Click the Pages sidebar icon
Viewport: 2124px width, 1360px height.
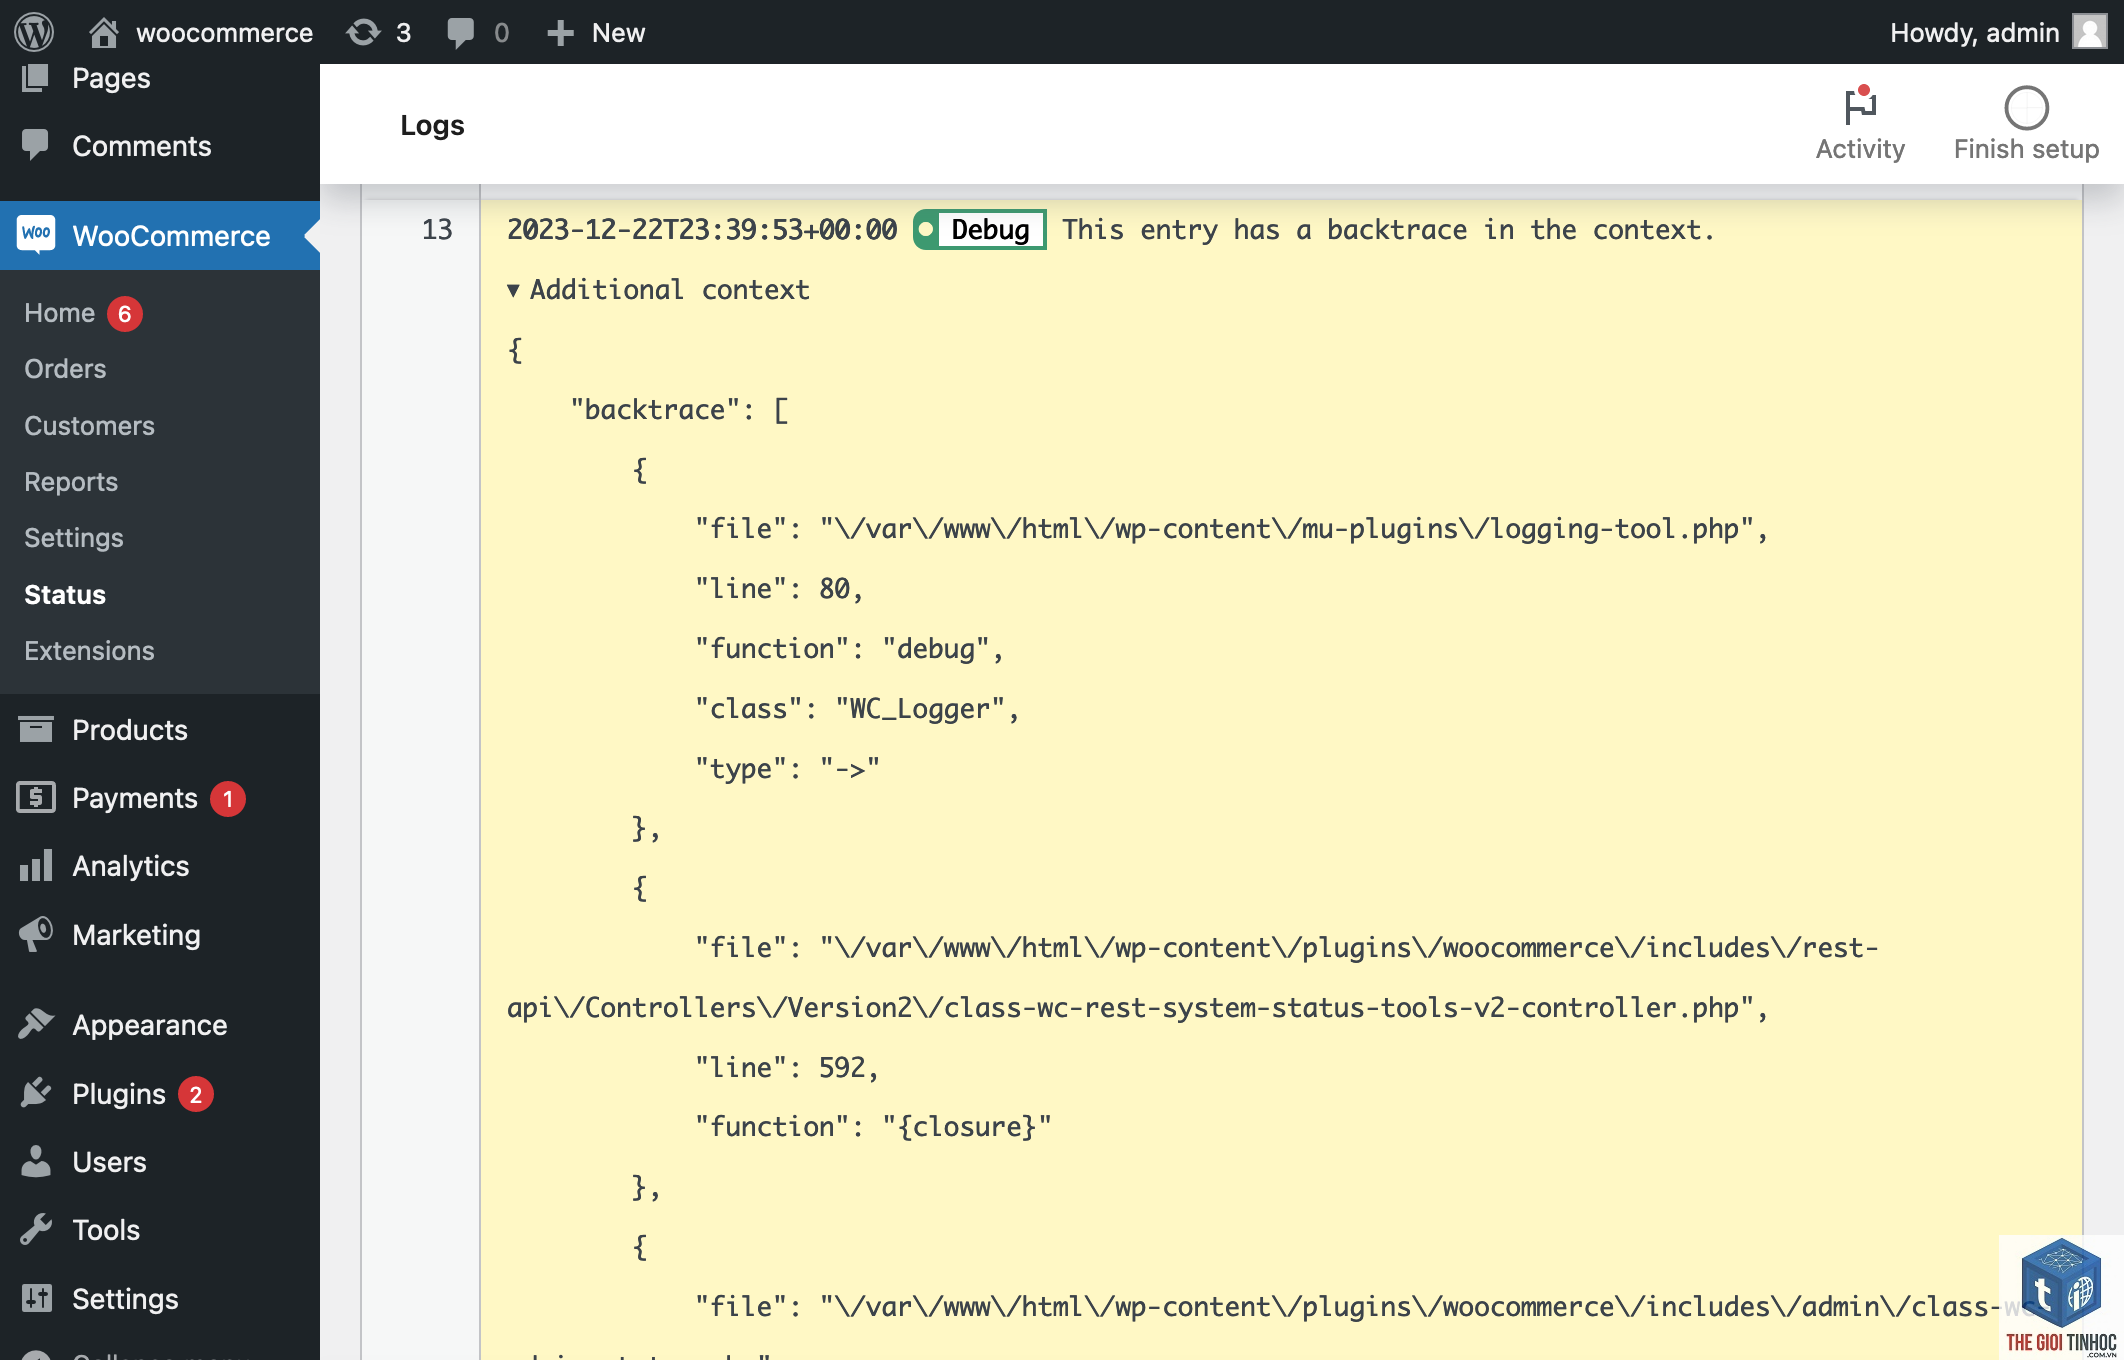tap(35, 78)
